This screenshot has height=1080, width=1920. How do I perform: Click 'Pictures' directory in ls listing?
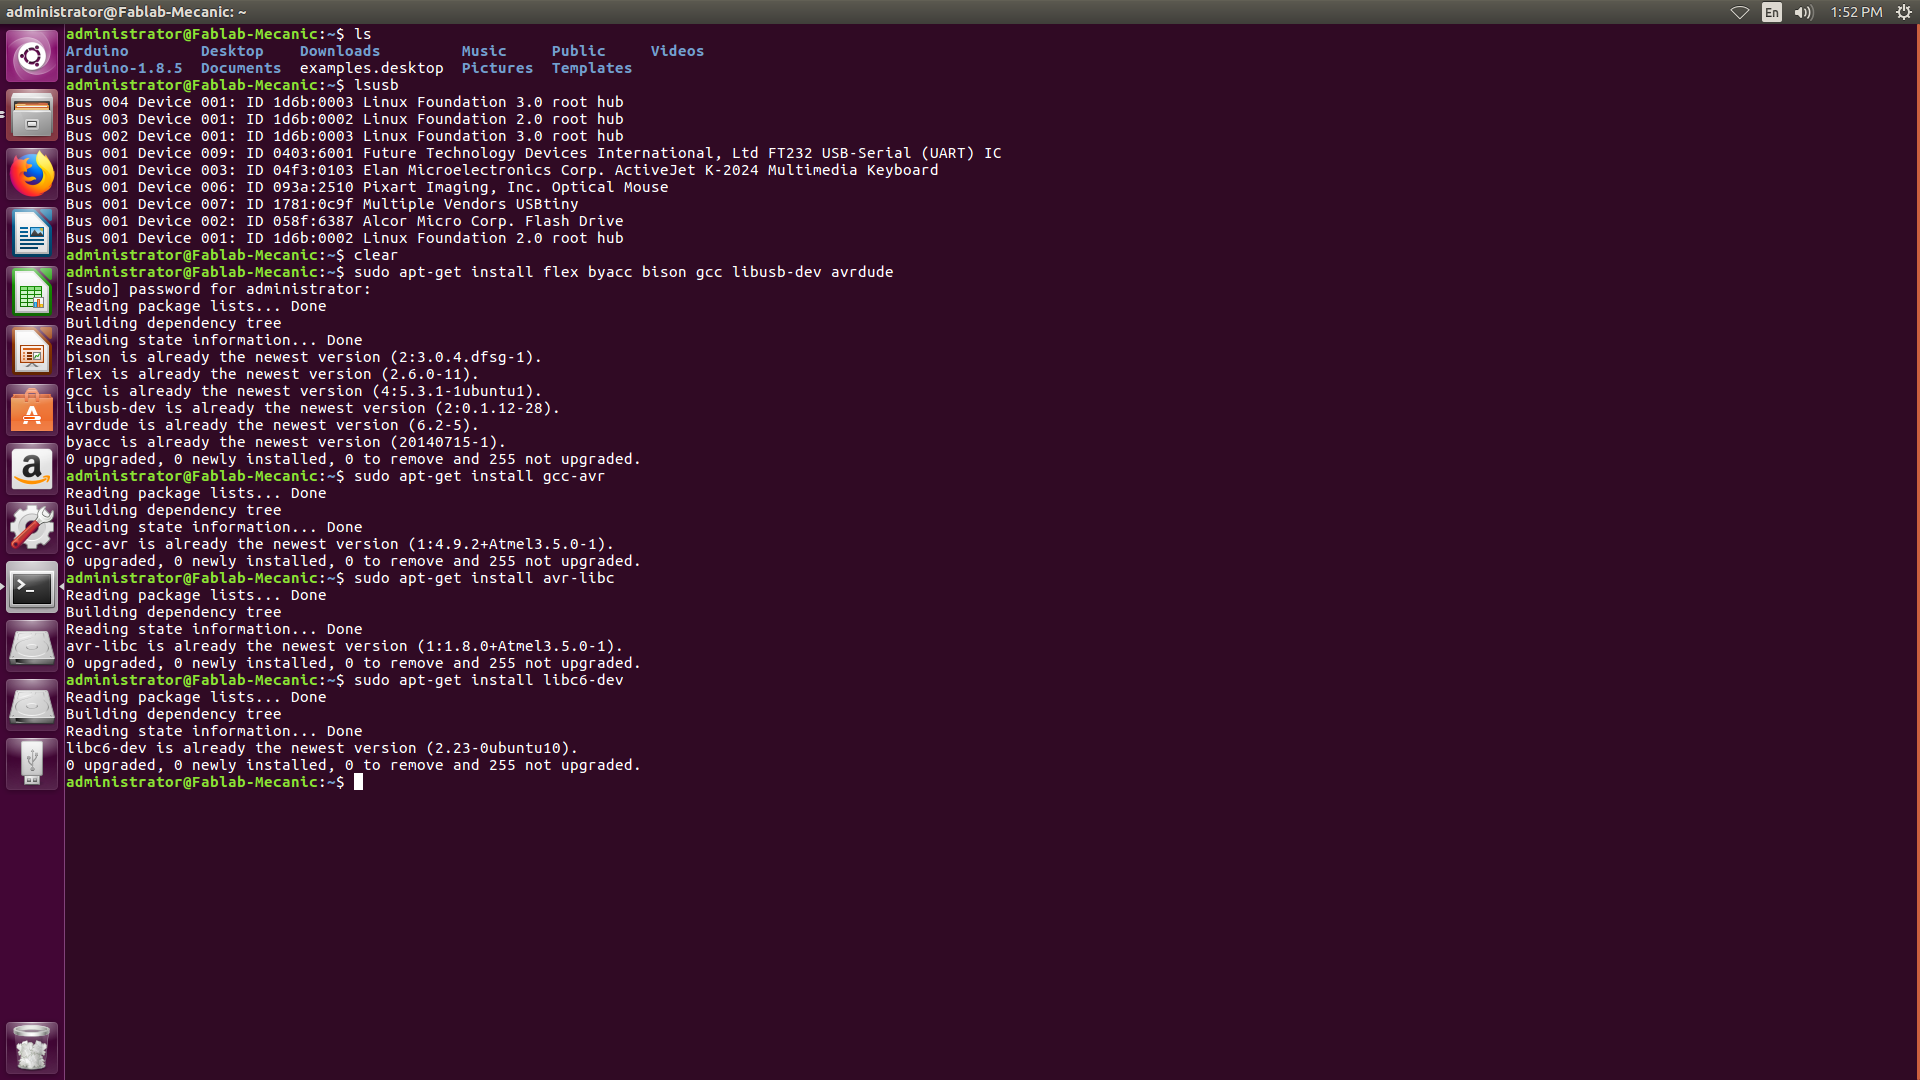pyautogui.click(x=497, y=68)
